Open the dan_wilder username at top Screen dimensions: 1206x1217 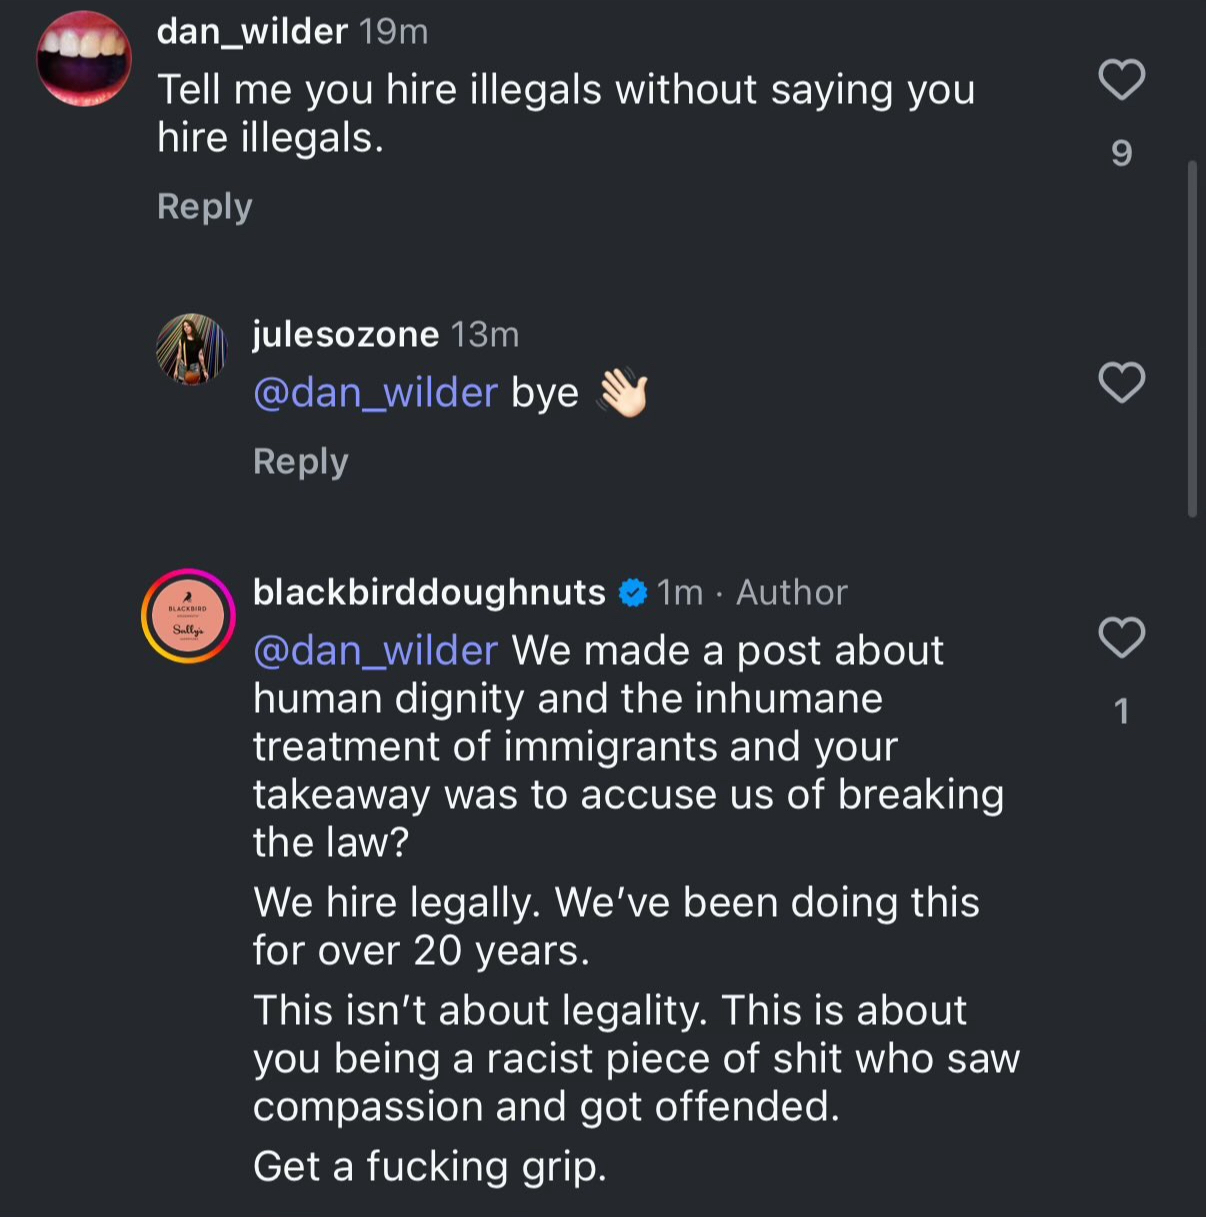pyautogui.click(x=252, y=32)
